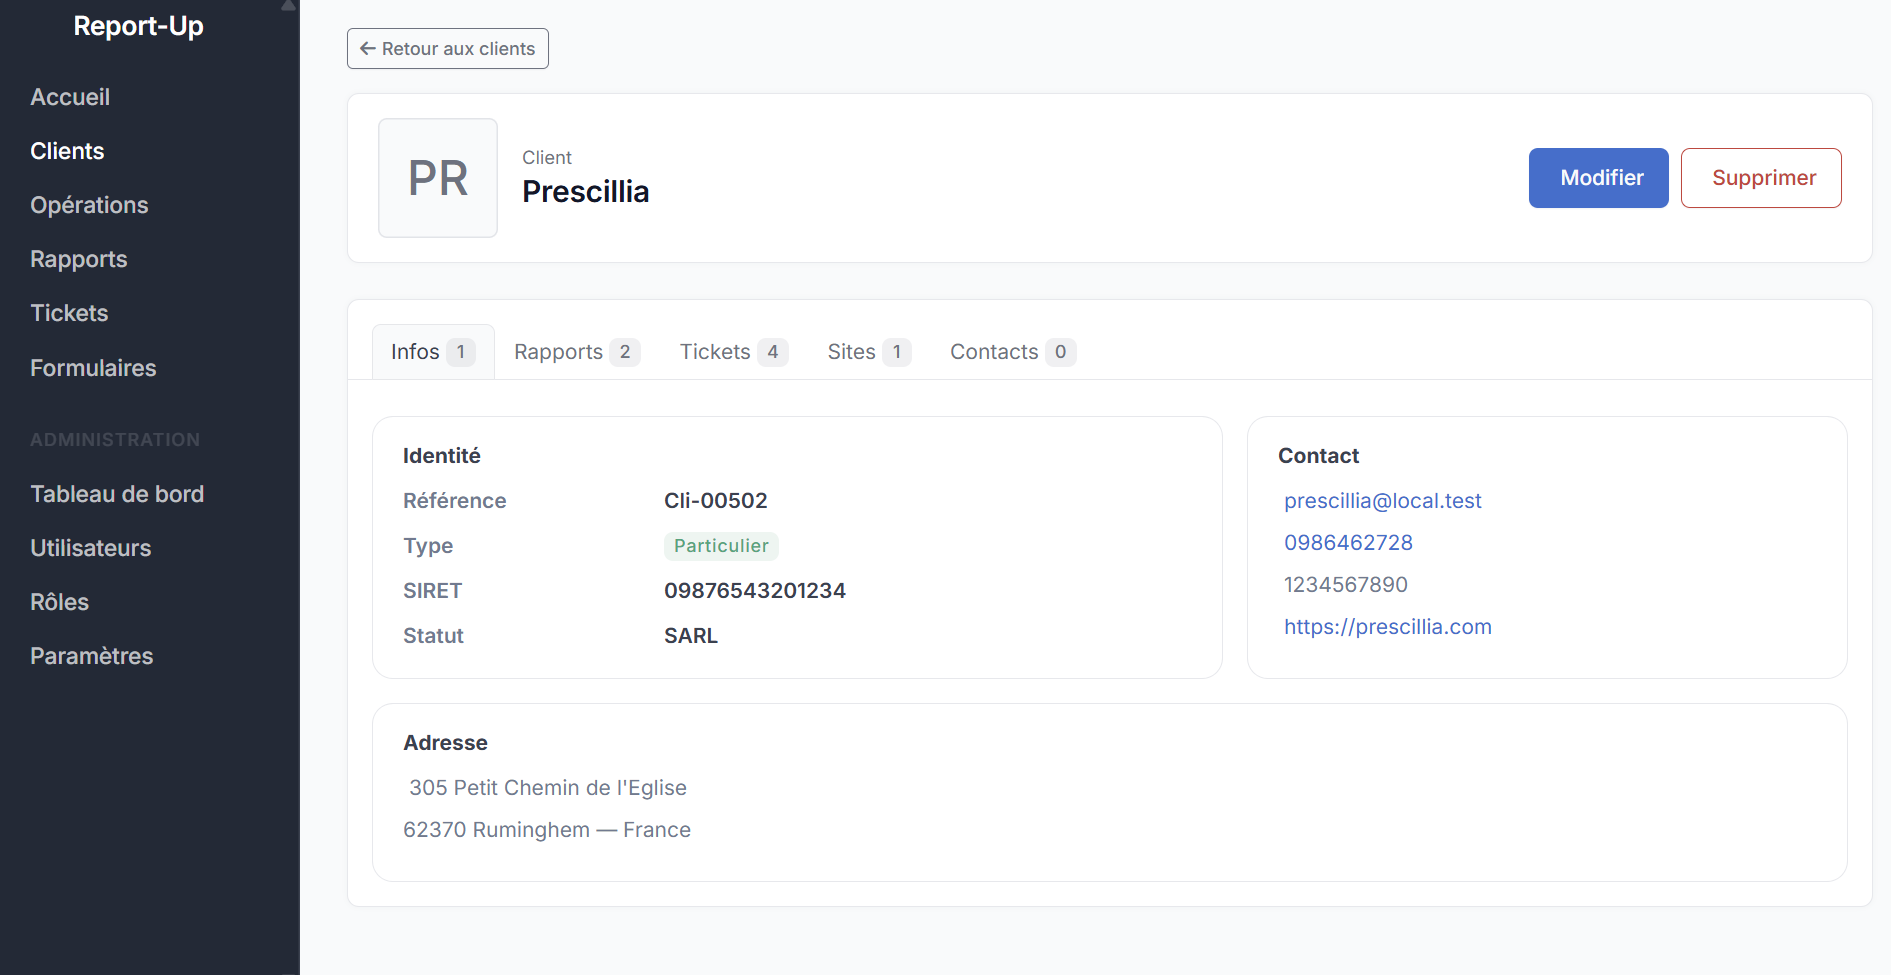Screen dimensions: 1891x975
Task: Click the Particulier type badge
Action: point(721,546)
